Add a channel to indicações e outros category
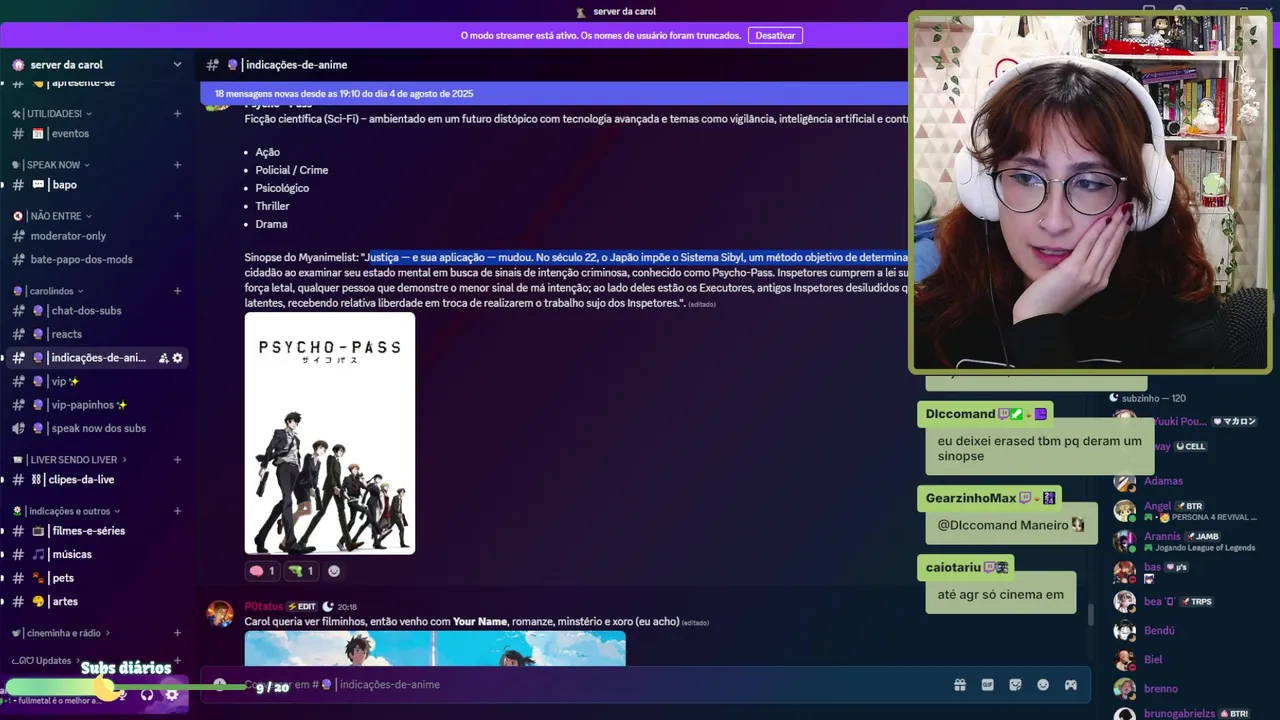The height and width of the screenshot is (720, 1280). click(x=177, y=511)
